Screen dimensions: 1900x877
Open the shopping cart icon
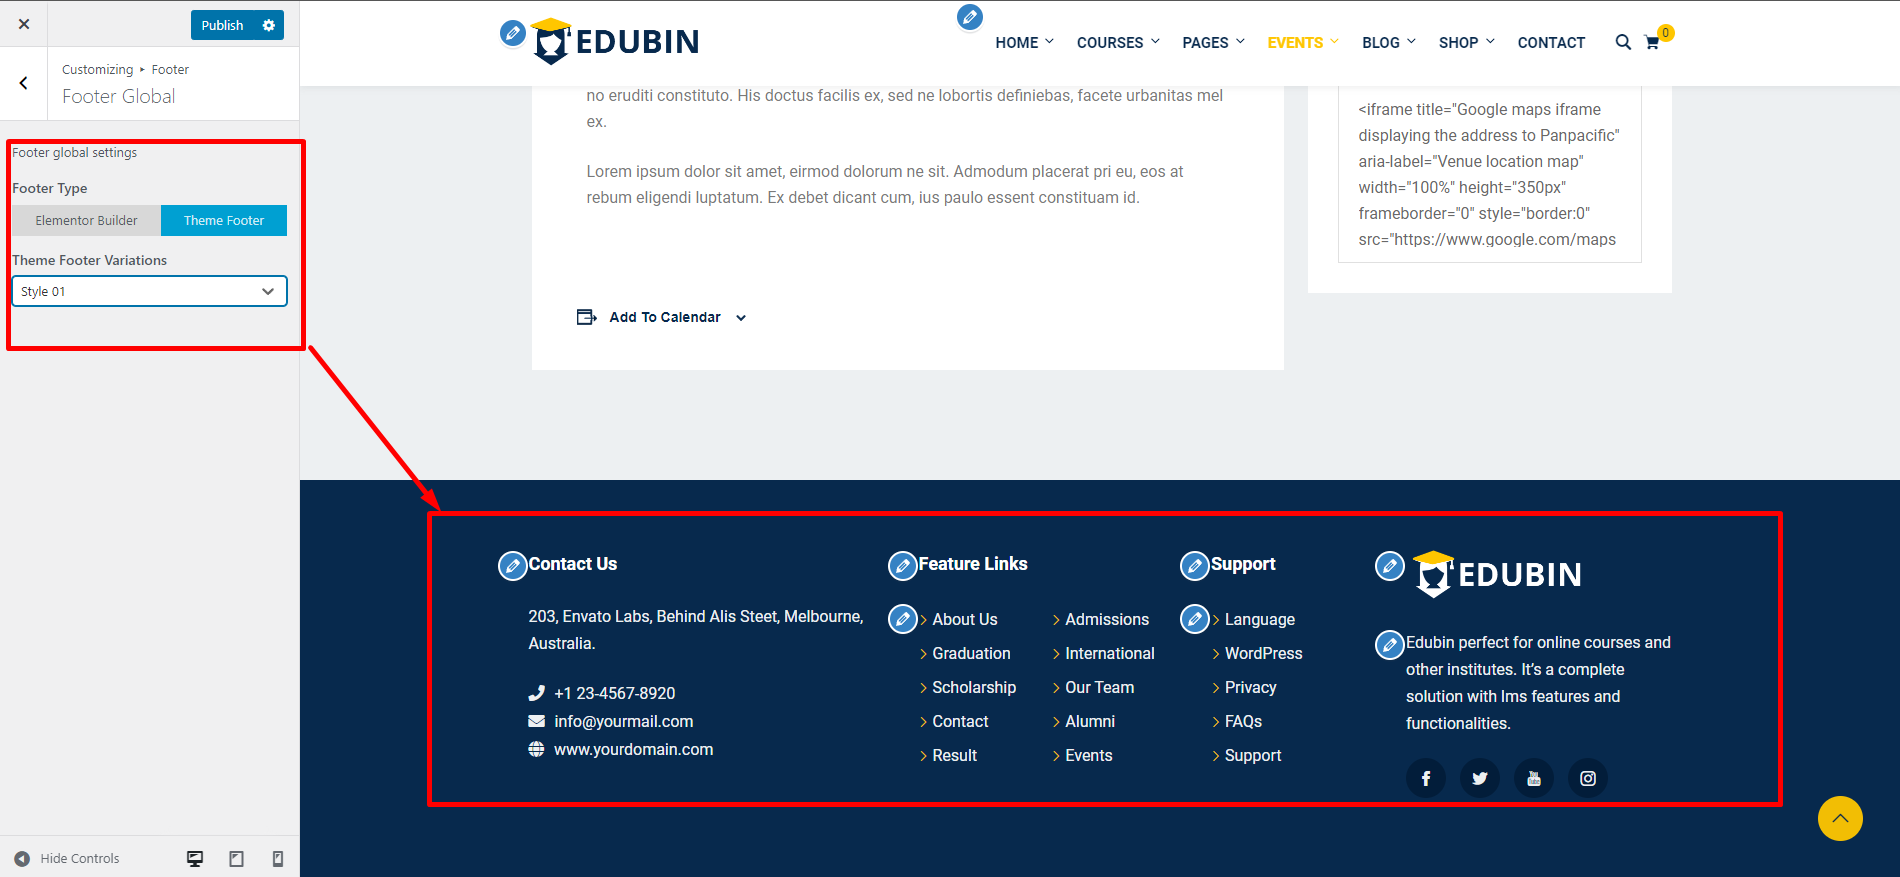point(1652,43)
